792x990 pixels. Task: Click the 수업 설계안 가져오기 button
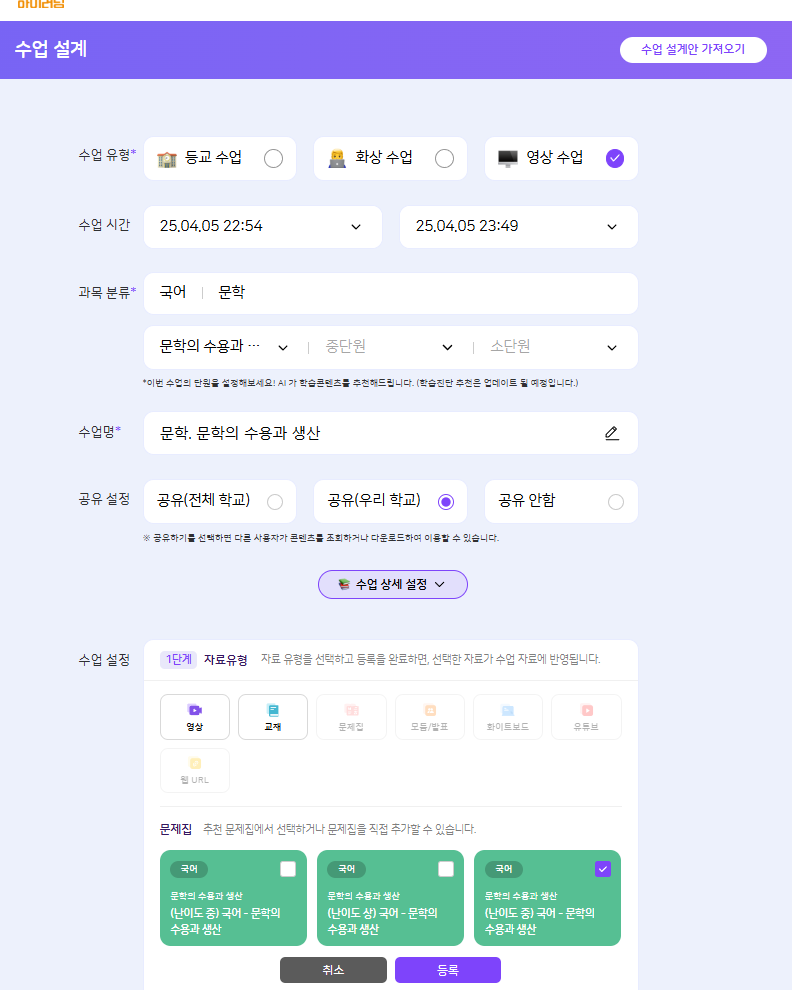(x=692, y=49)
